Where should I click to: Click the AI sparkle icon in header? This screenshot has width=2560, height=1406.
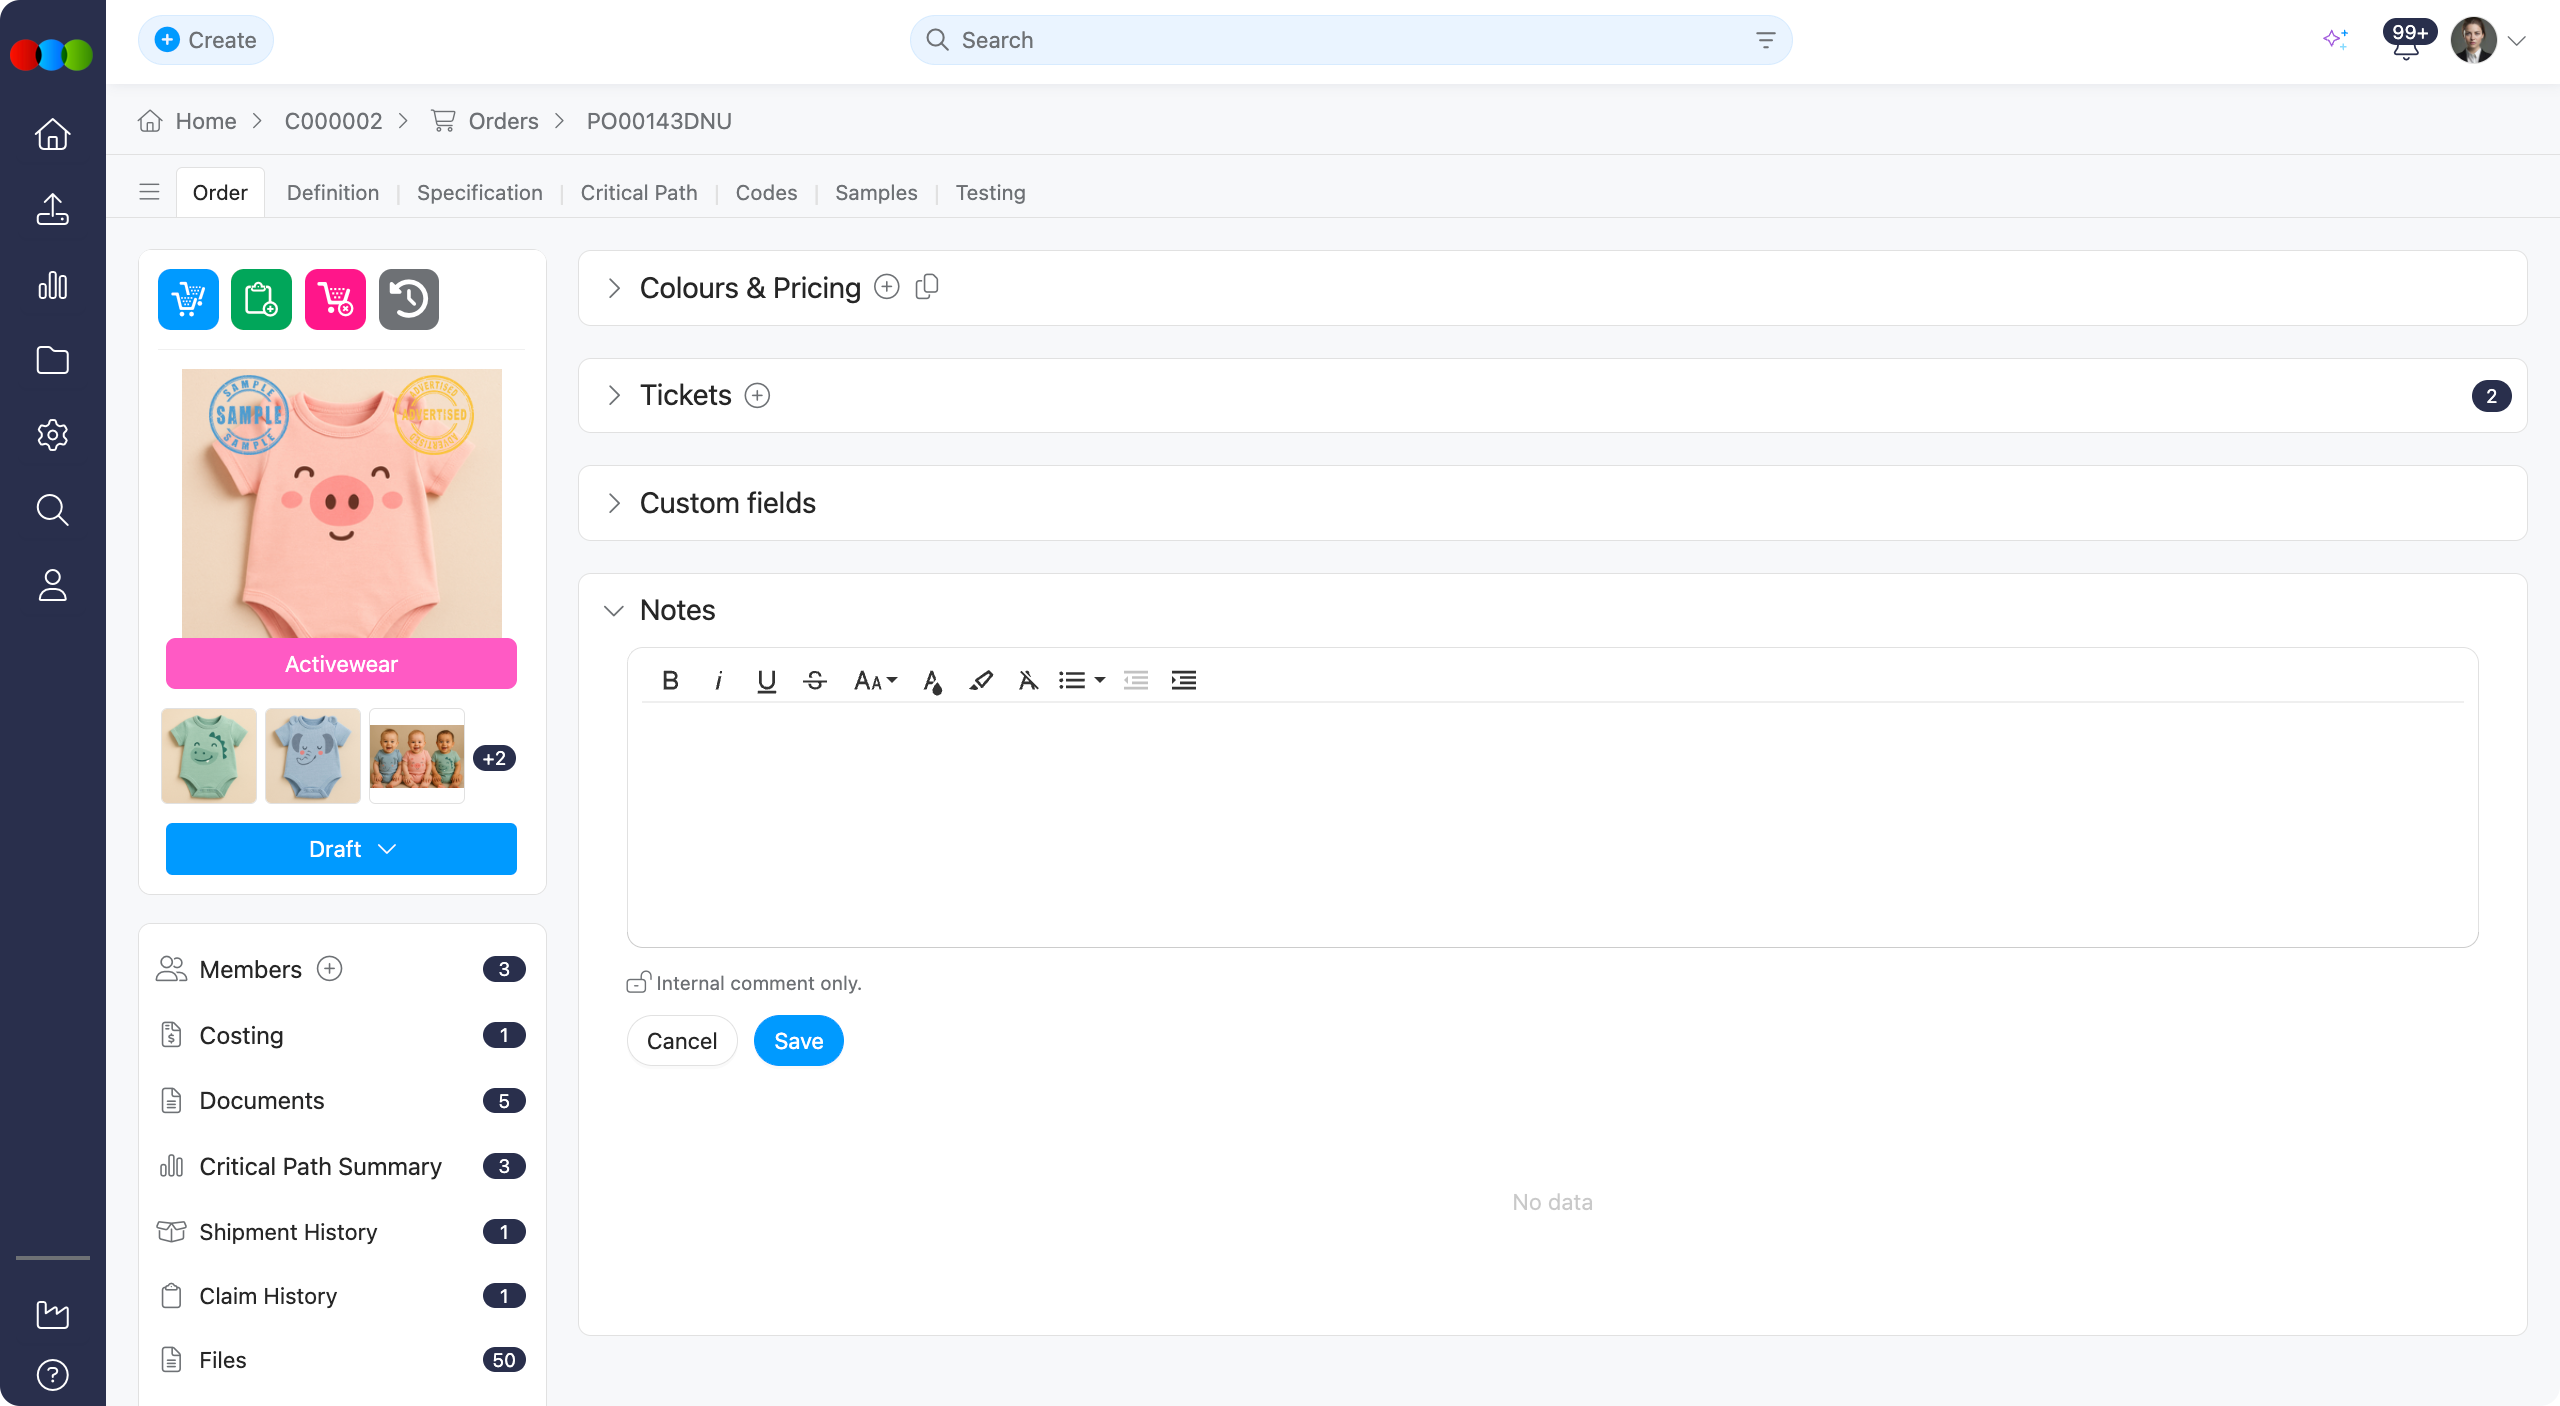2335,40
